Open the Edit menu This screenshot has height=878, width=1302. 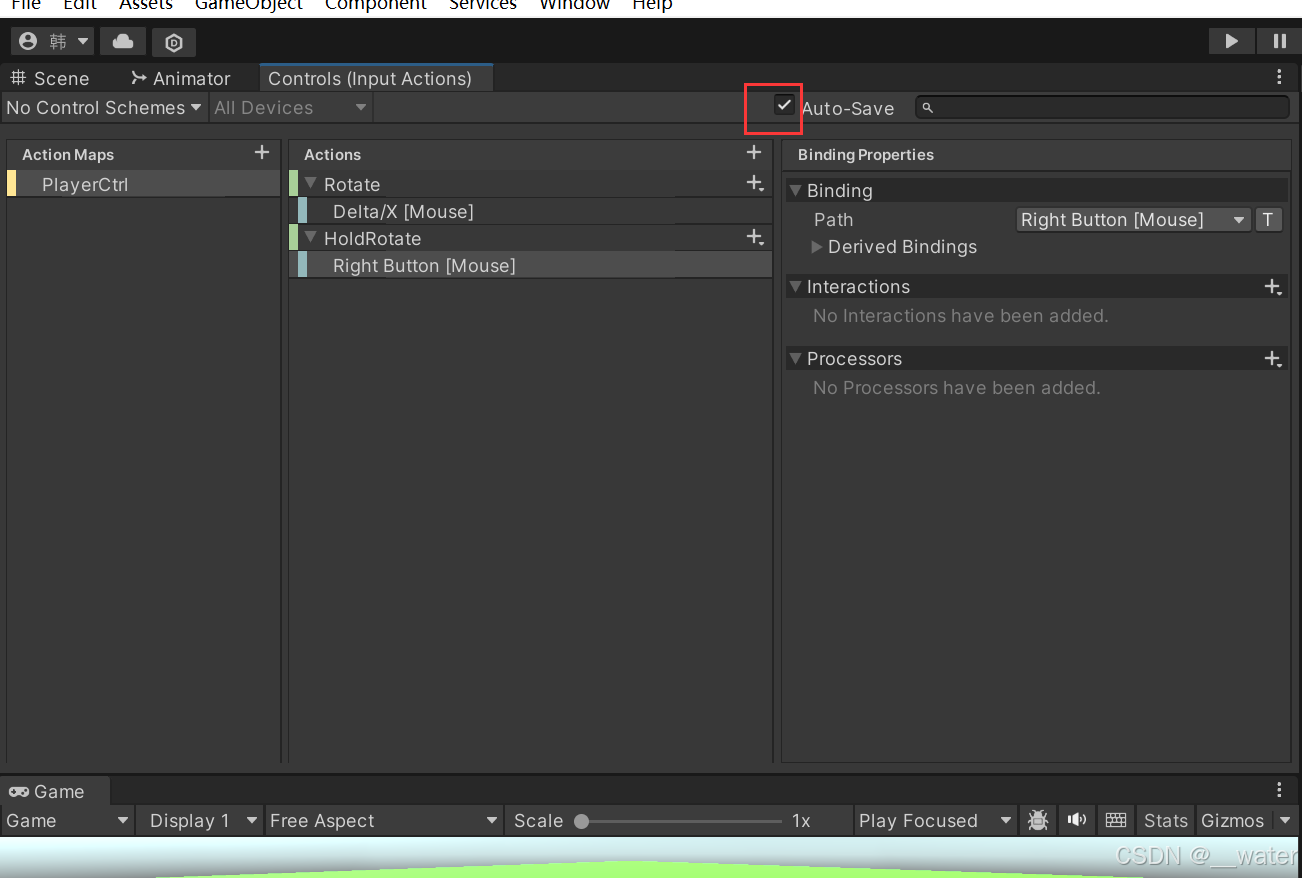(x=80, y=5)
